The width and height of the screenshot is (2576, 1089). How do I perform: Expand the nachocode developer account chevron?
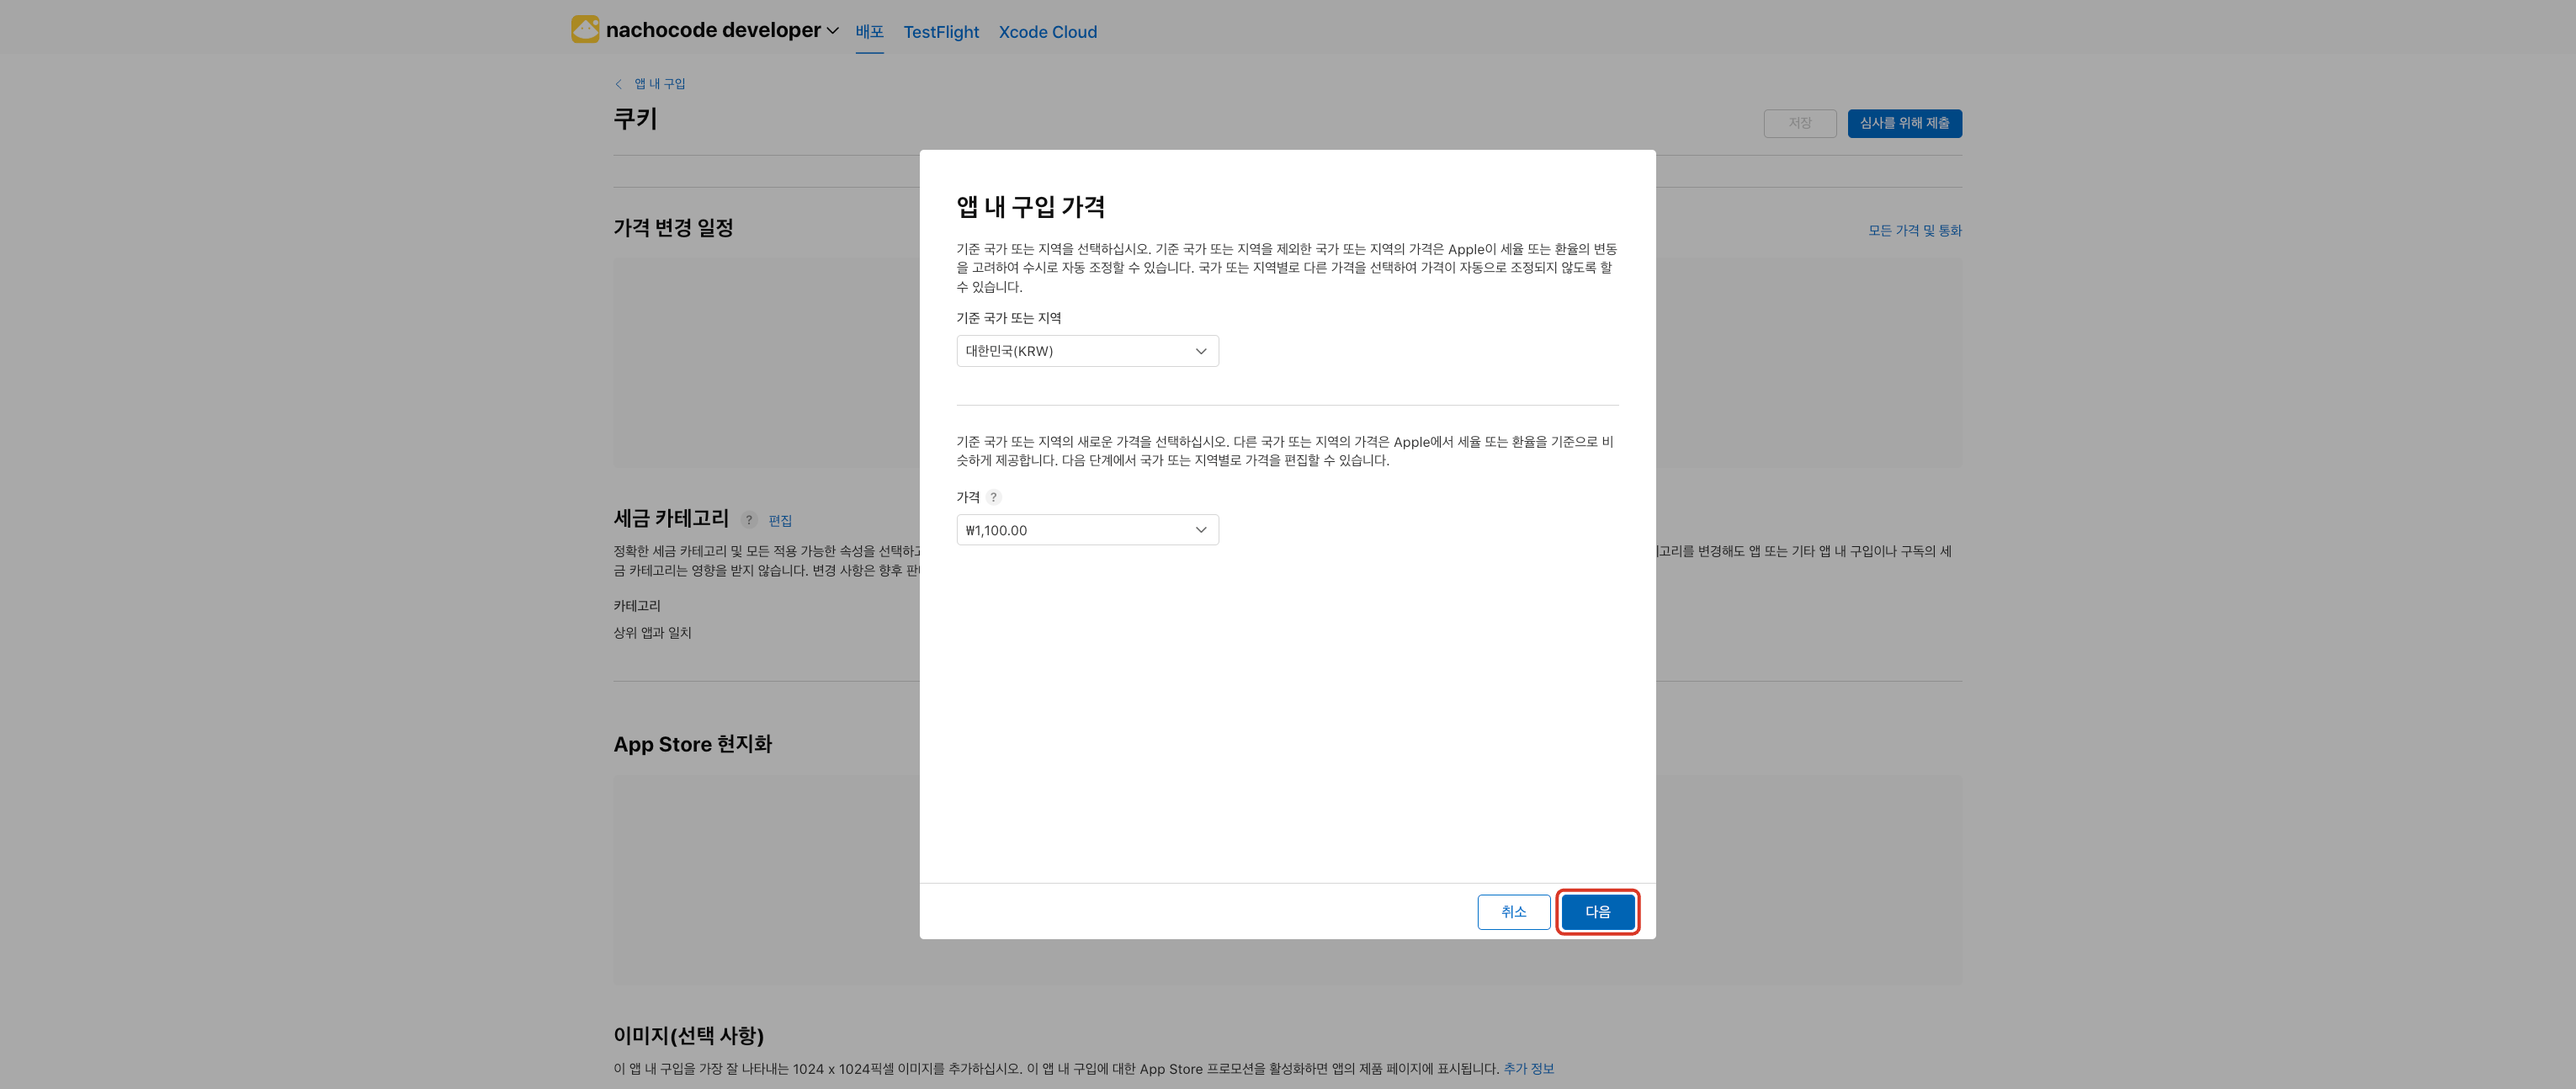tap(832, 31)
